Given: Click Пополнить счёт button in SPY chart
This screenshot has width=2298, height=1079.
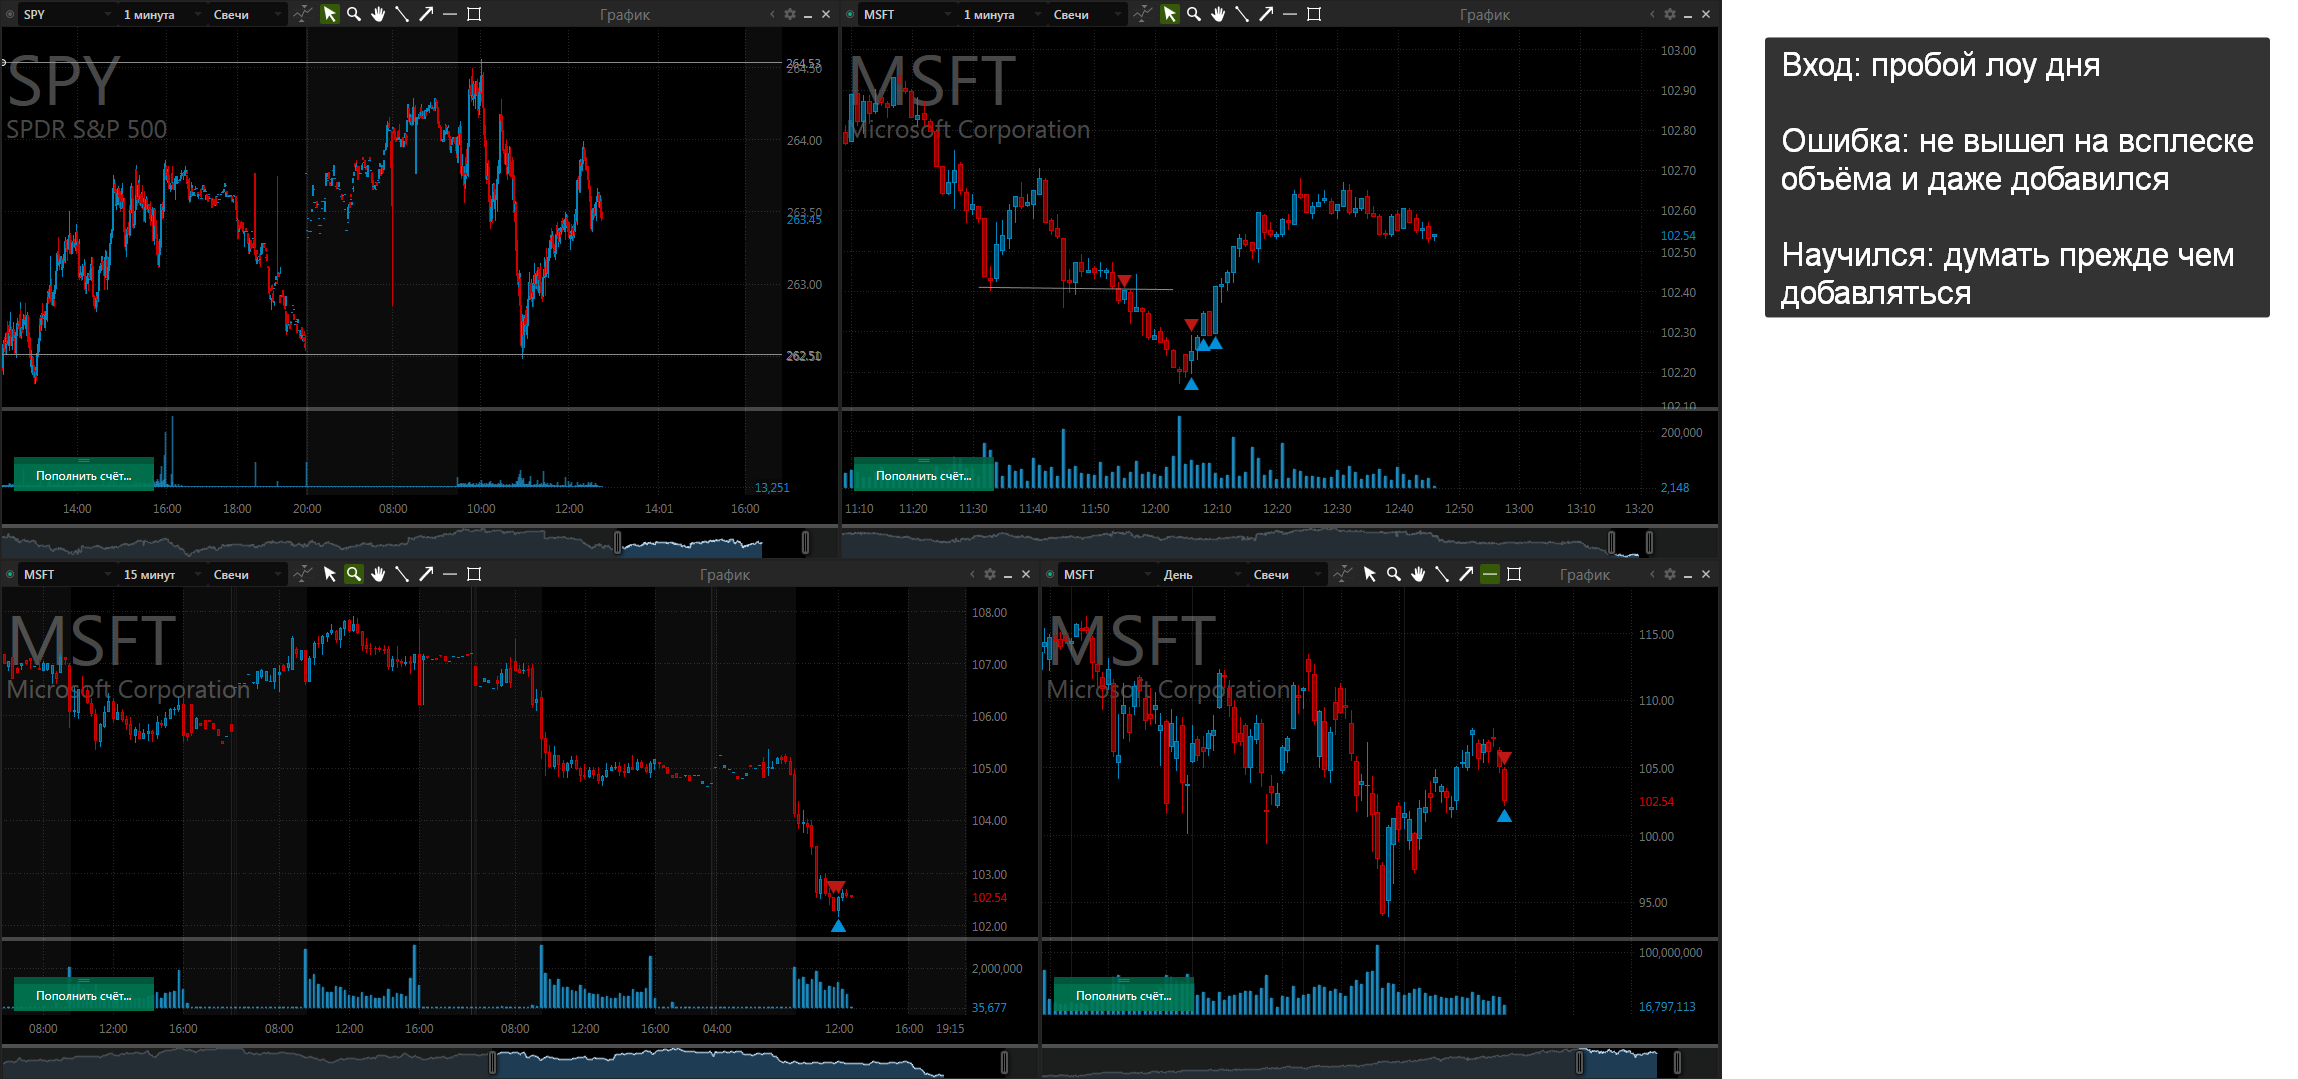Looking at the screenshot, I should pyautogui.click(x=84, y=475).
